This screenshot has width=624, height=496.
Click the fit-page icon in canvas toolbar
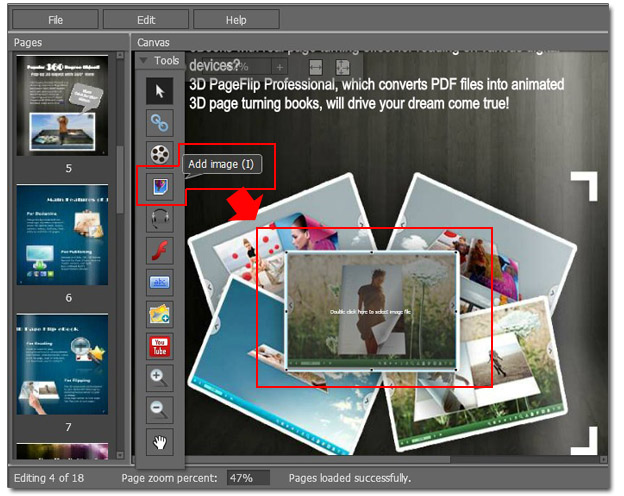click(342, 67)
